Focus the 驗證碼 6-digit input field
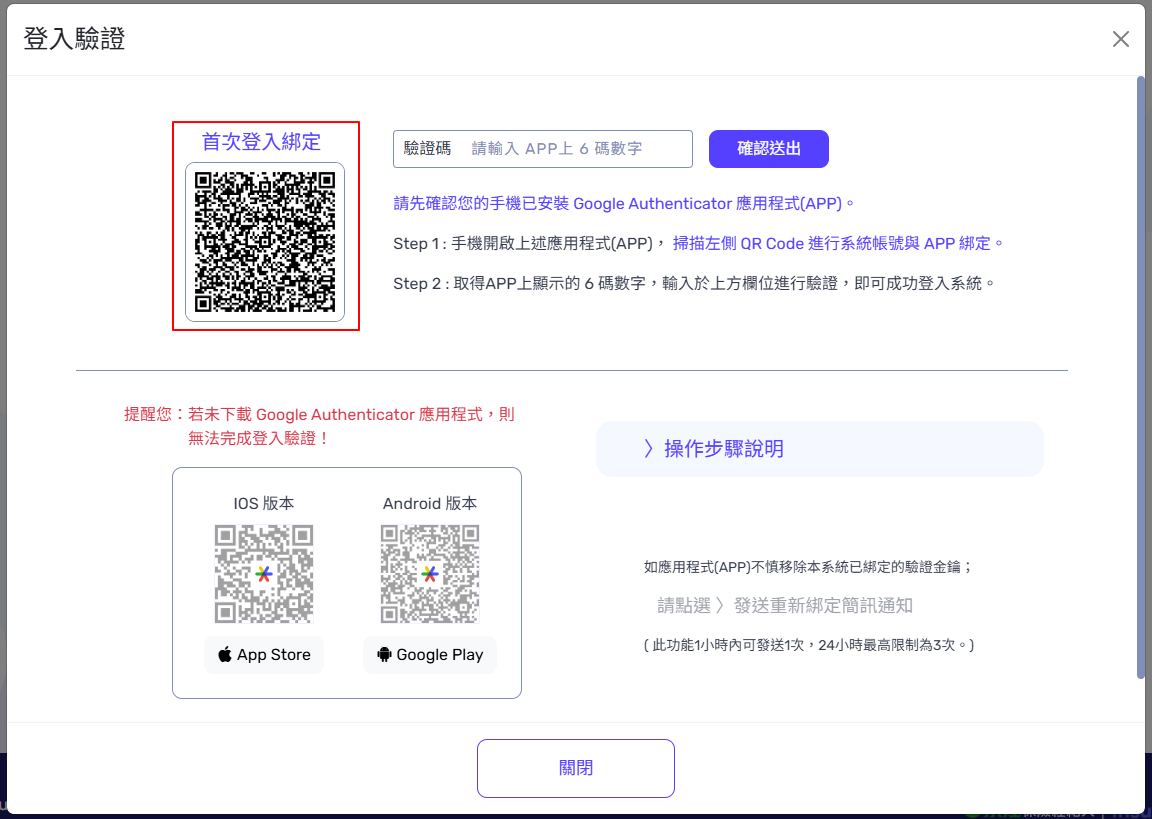 pos(575,149)
